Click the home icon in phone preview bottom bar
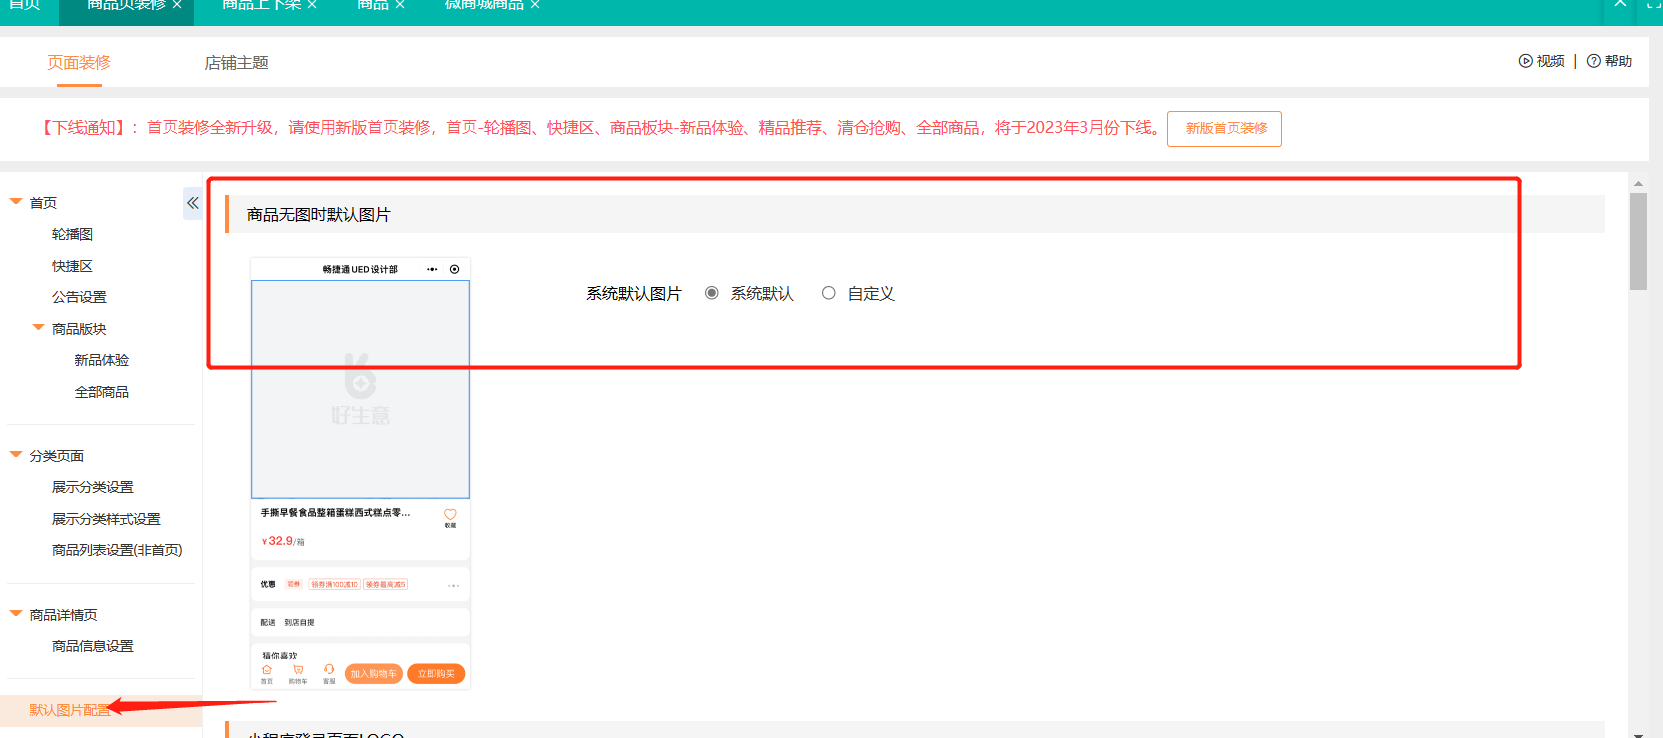 click(267, 670)
